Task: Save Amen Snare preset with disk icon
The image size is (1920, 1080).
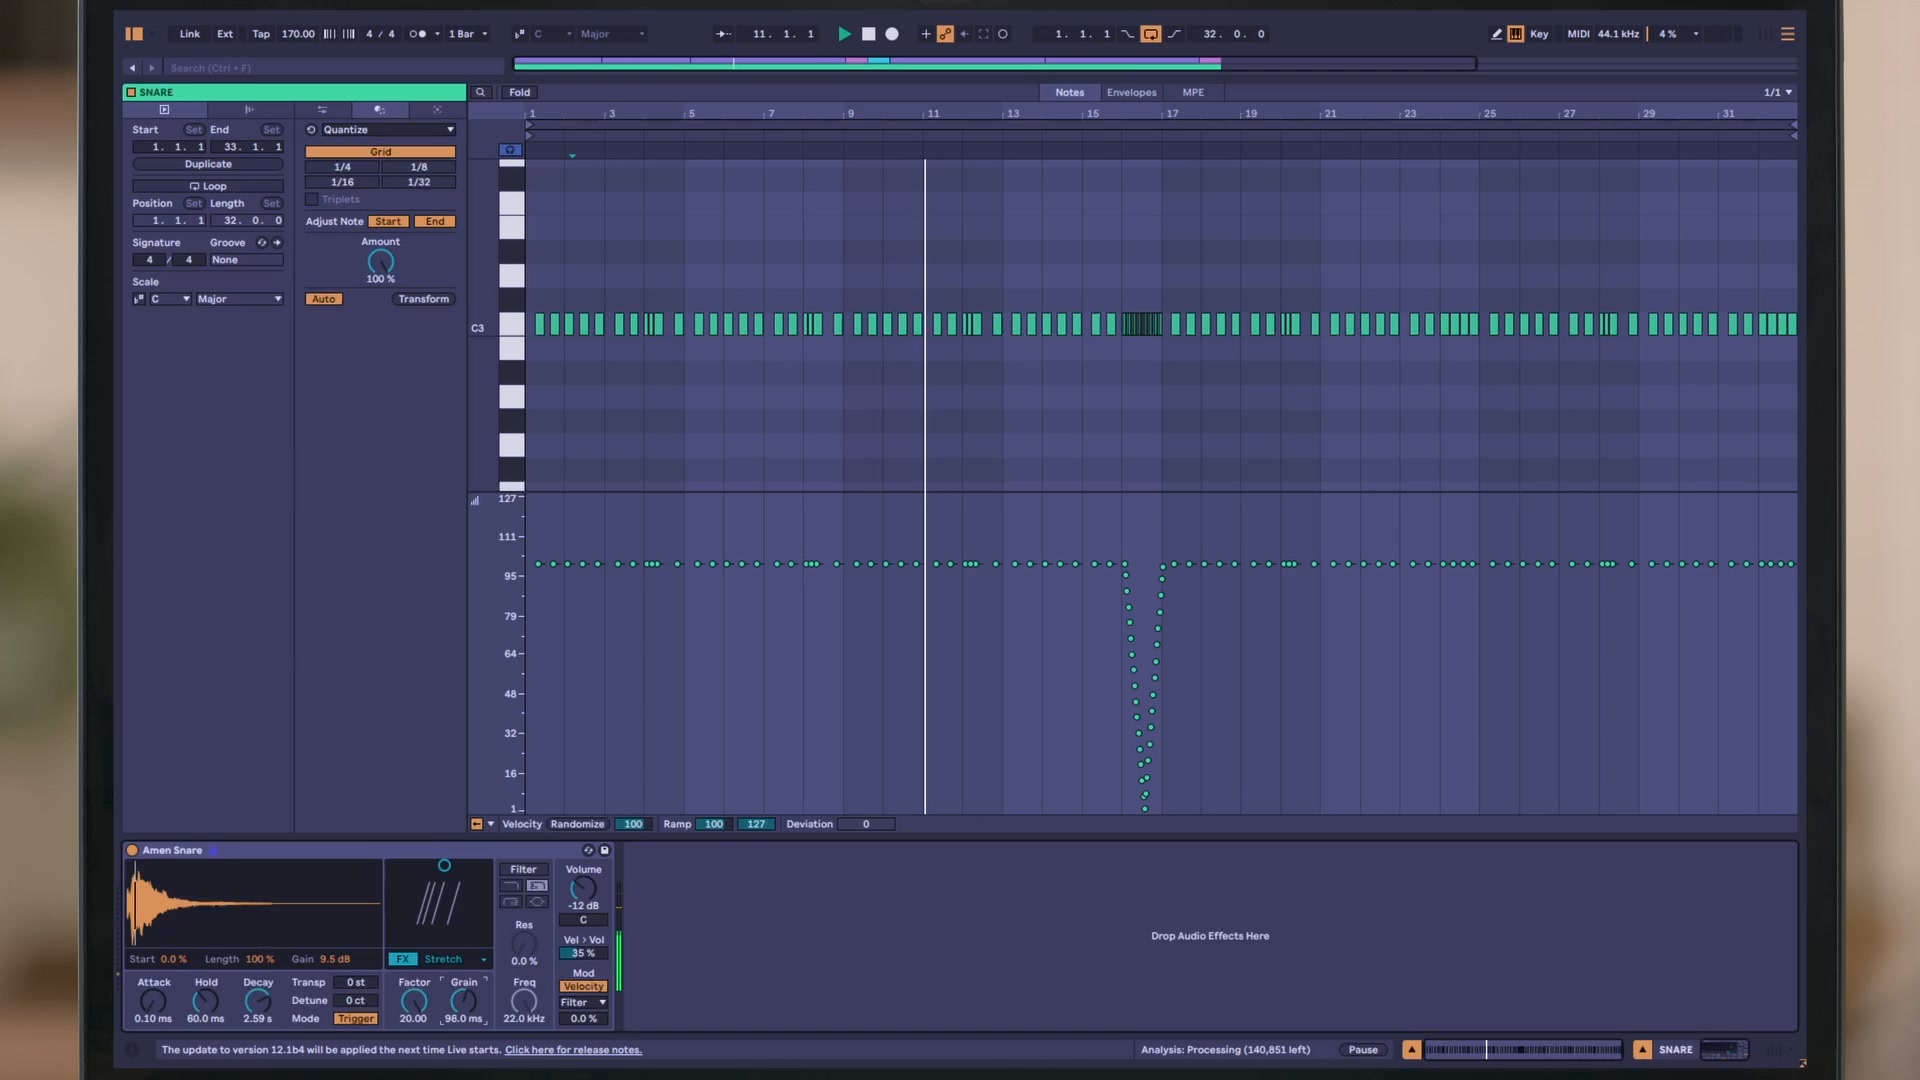Action: pos(605,851)
